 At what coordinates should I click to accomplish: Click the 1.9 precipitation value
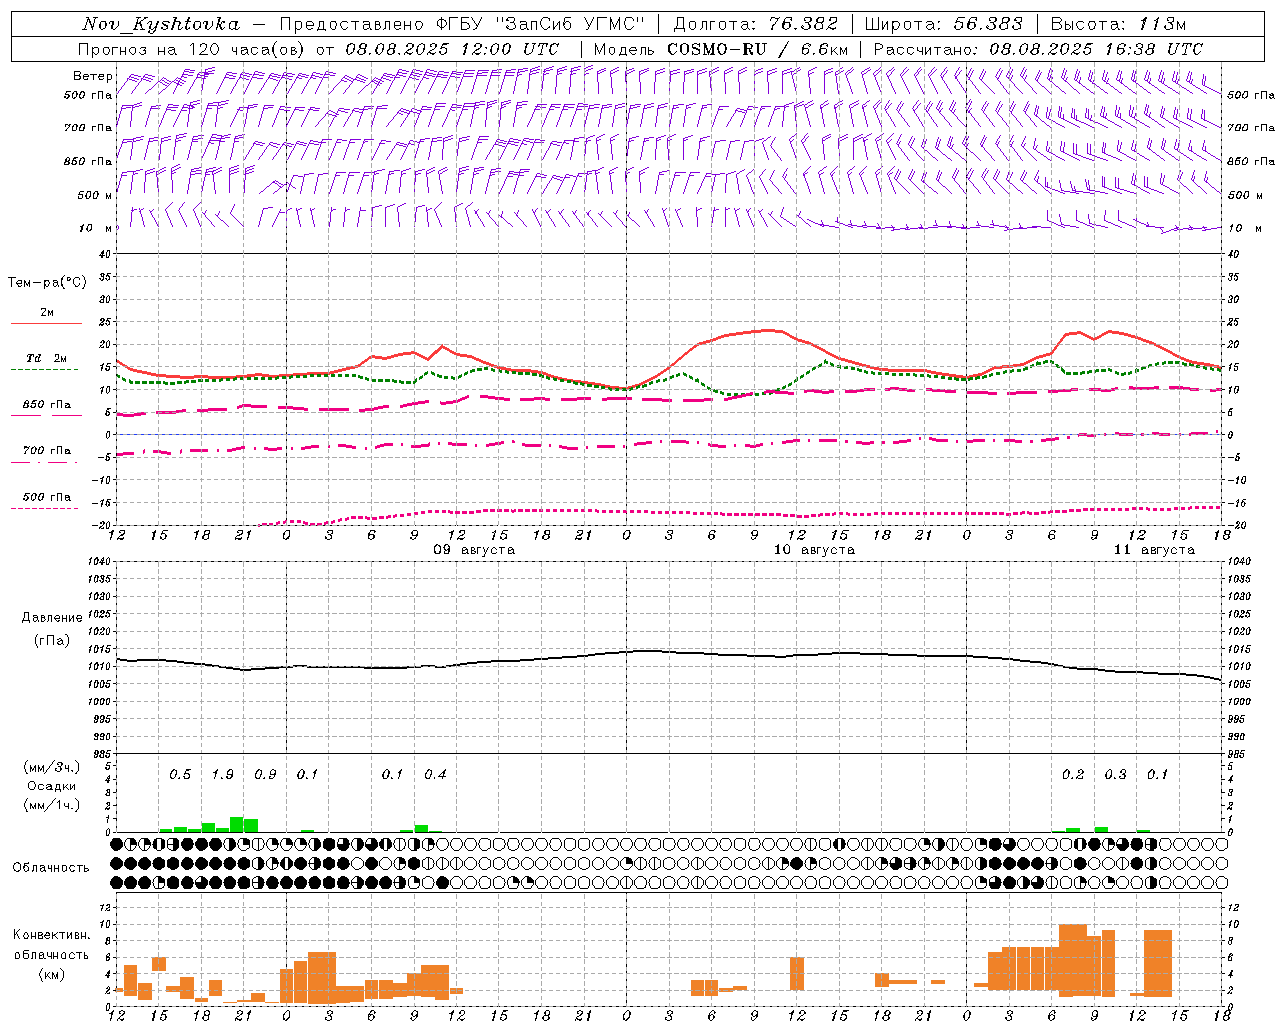coord(222,775)
